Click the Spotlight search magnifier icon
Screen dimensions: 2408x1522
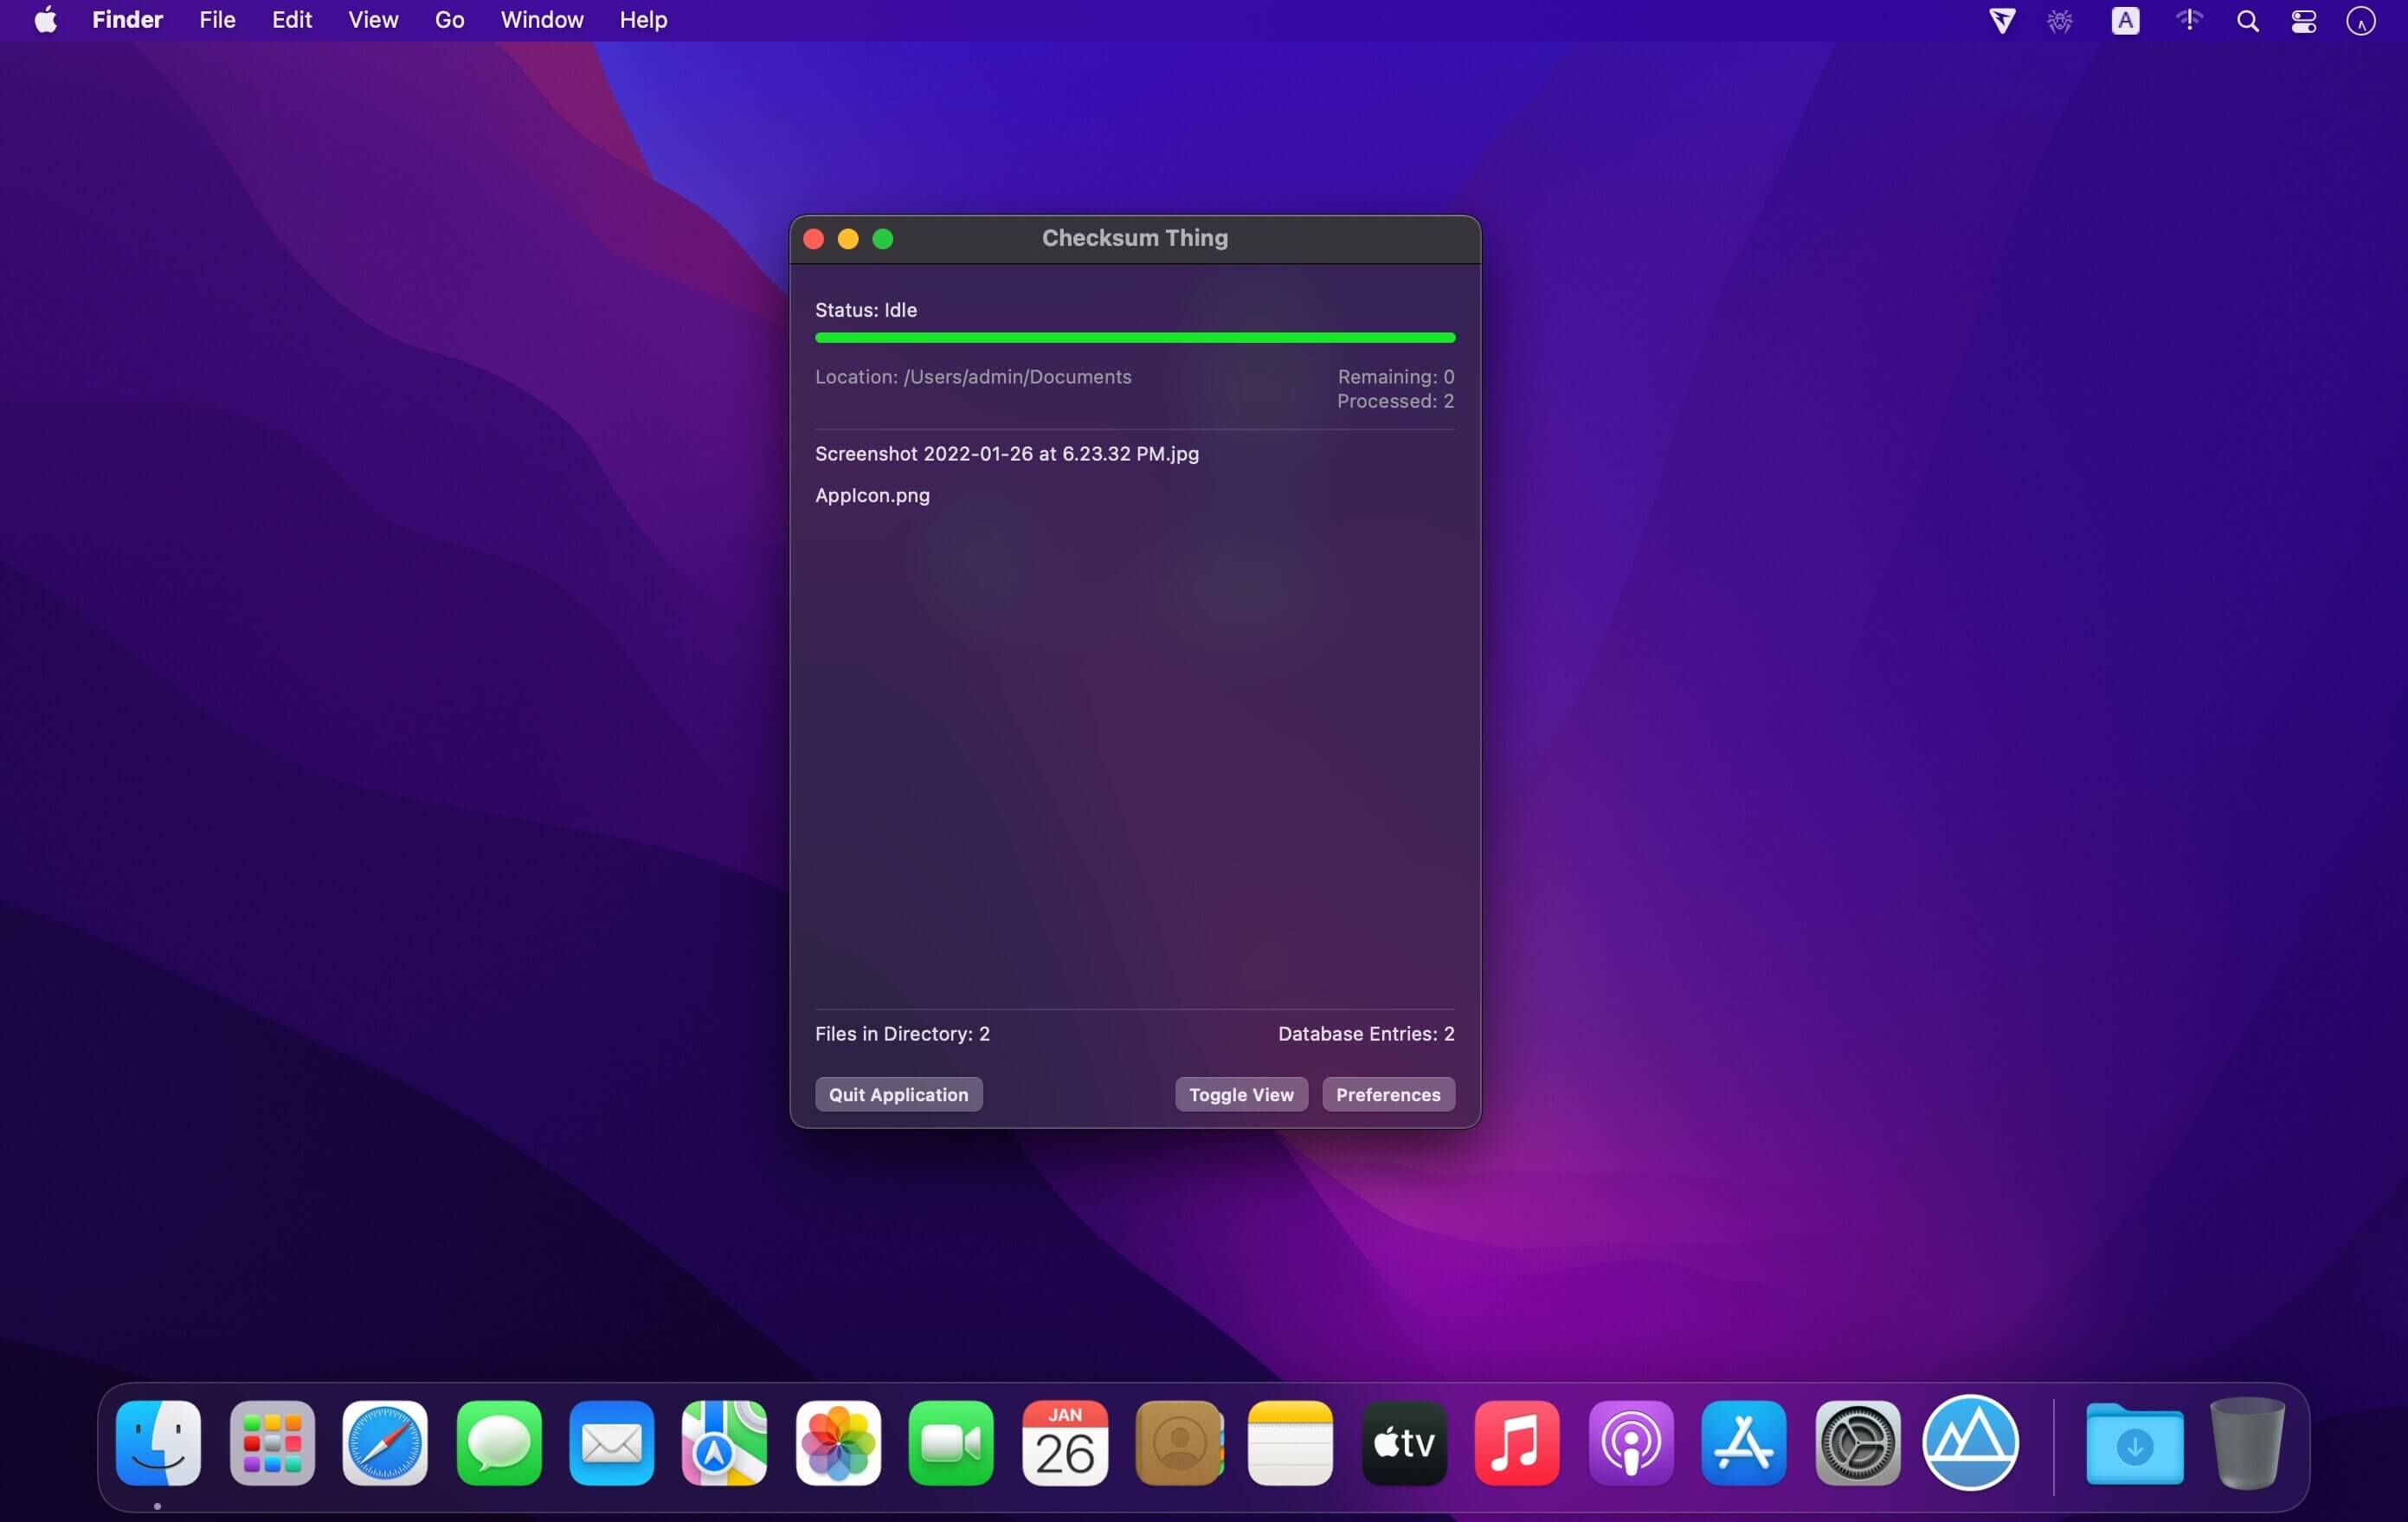click(2247, 21)
